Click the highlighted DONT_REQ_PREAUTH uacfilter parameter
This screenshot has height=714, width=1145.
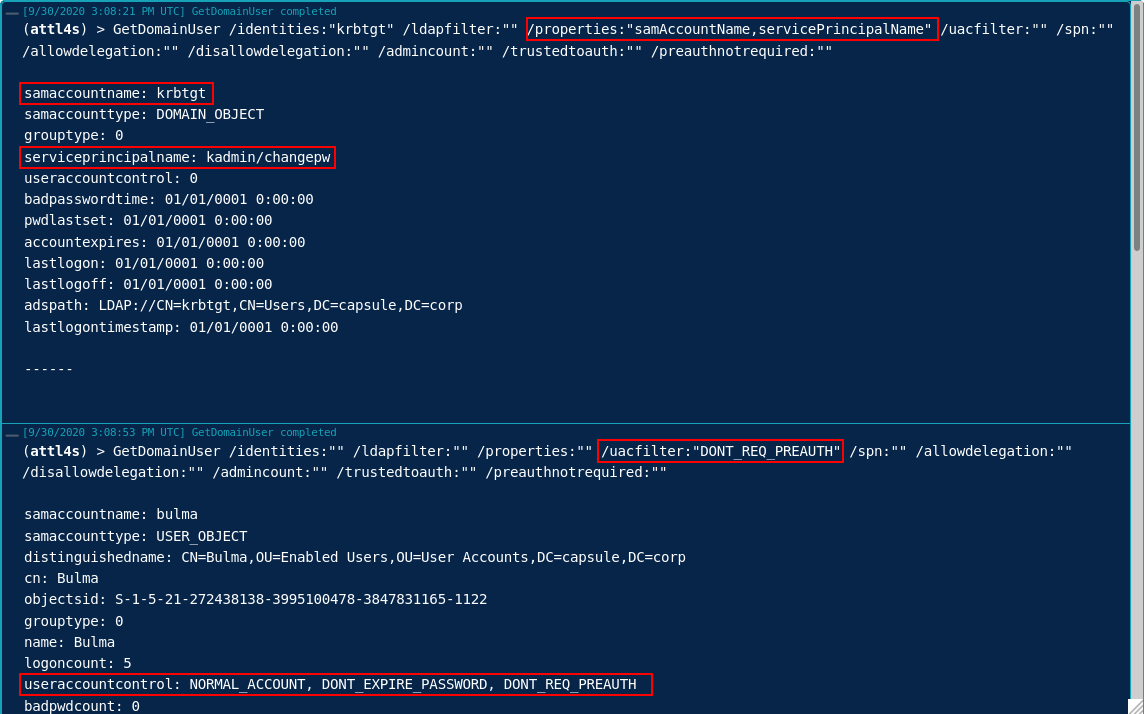(720, 451)
